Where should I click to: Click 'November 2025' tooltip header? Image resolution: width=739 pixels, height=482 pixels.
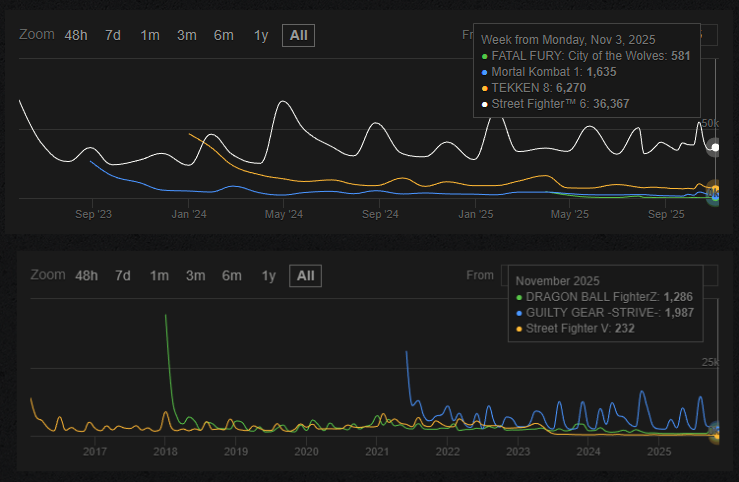point(558,281)
